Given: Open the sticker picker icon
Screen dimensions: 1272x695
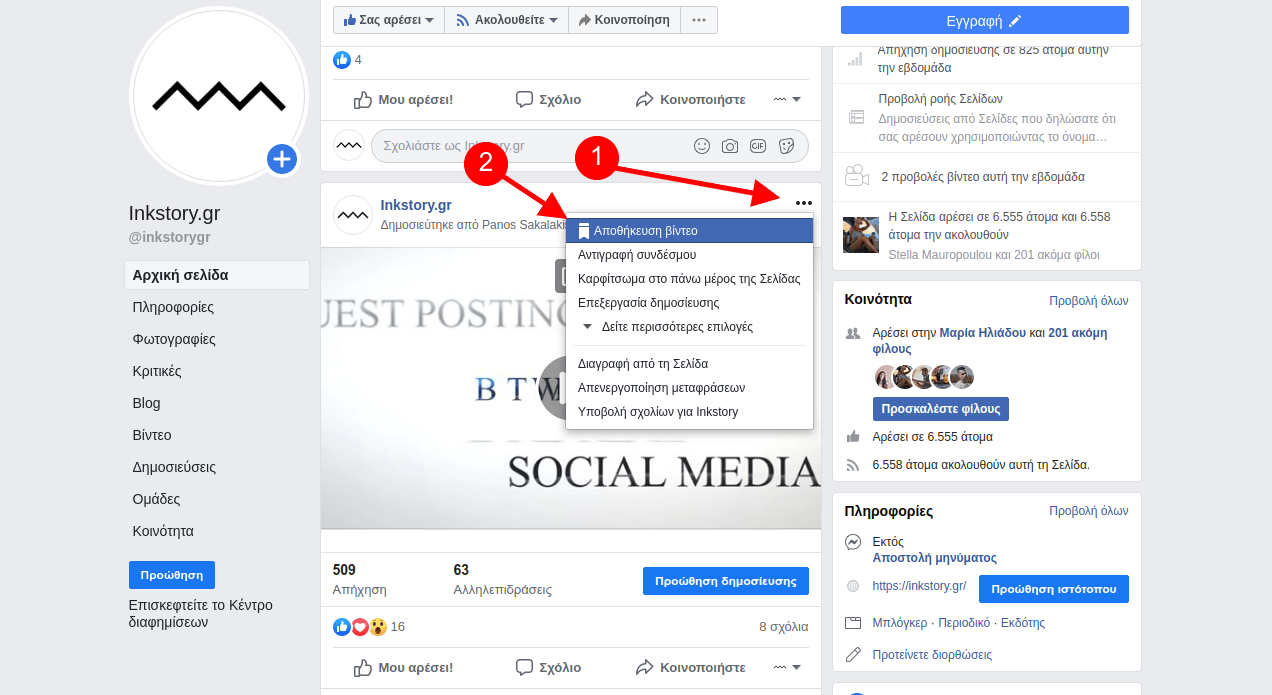Looking at the screenshot, I should 786,146.
